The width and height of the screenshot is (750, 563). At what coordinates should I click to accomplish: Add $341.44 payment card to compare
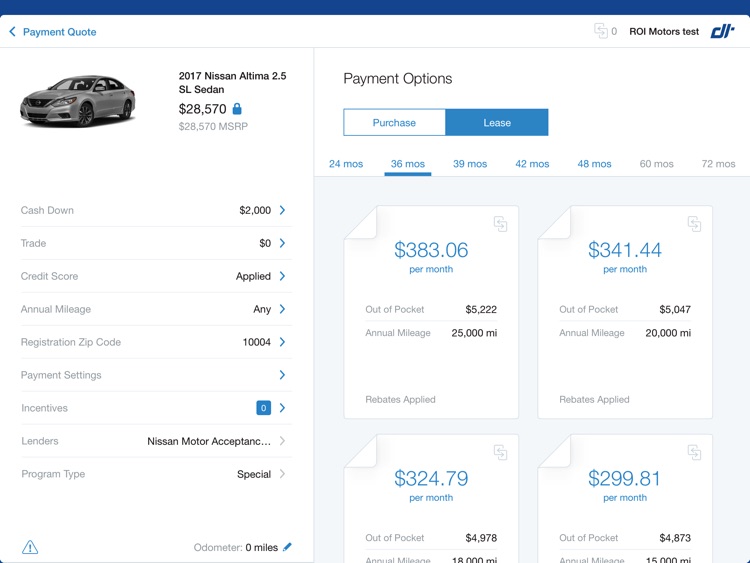[694, 223]
